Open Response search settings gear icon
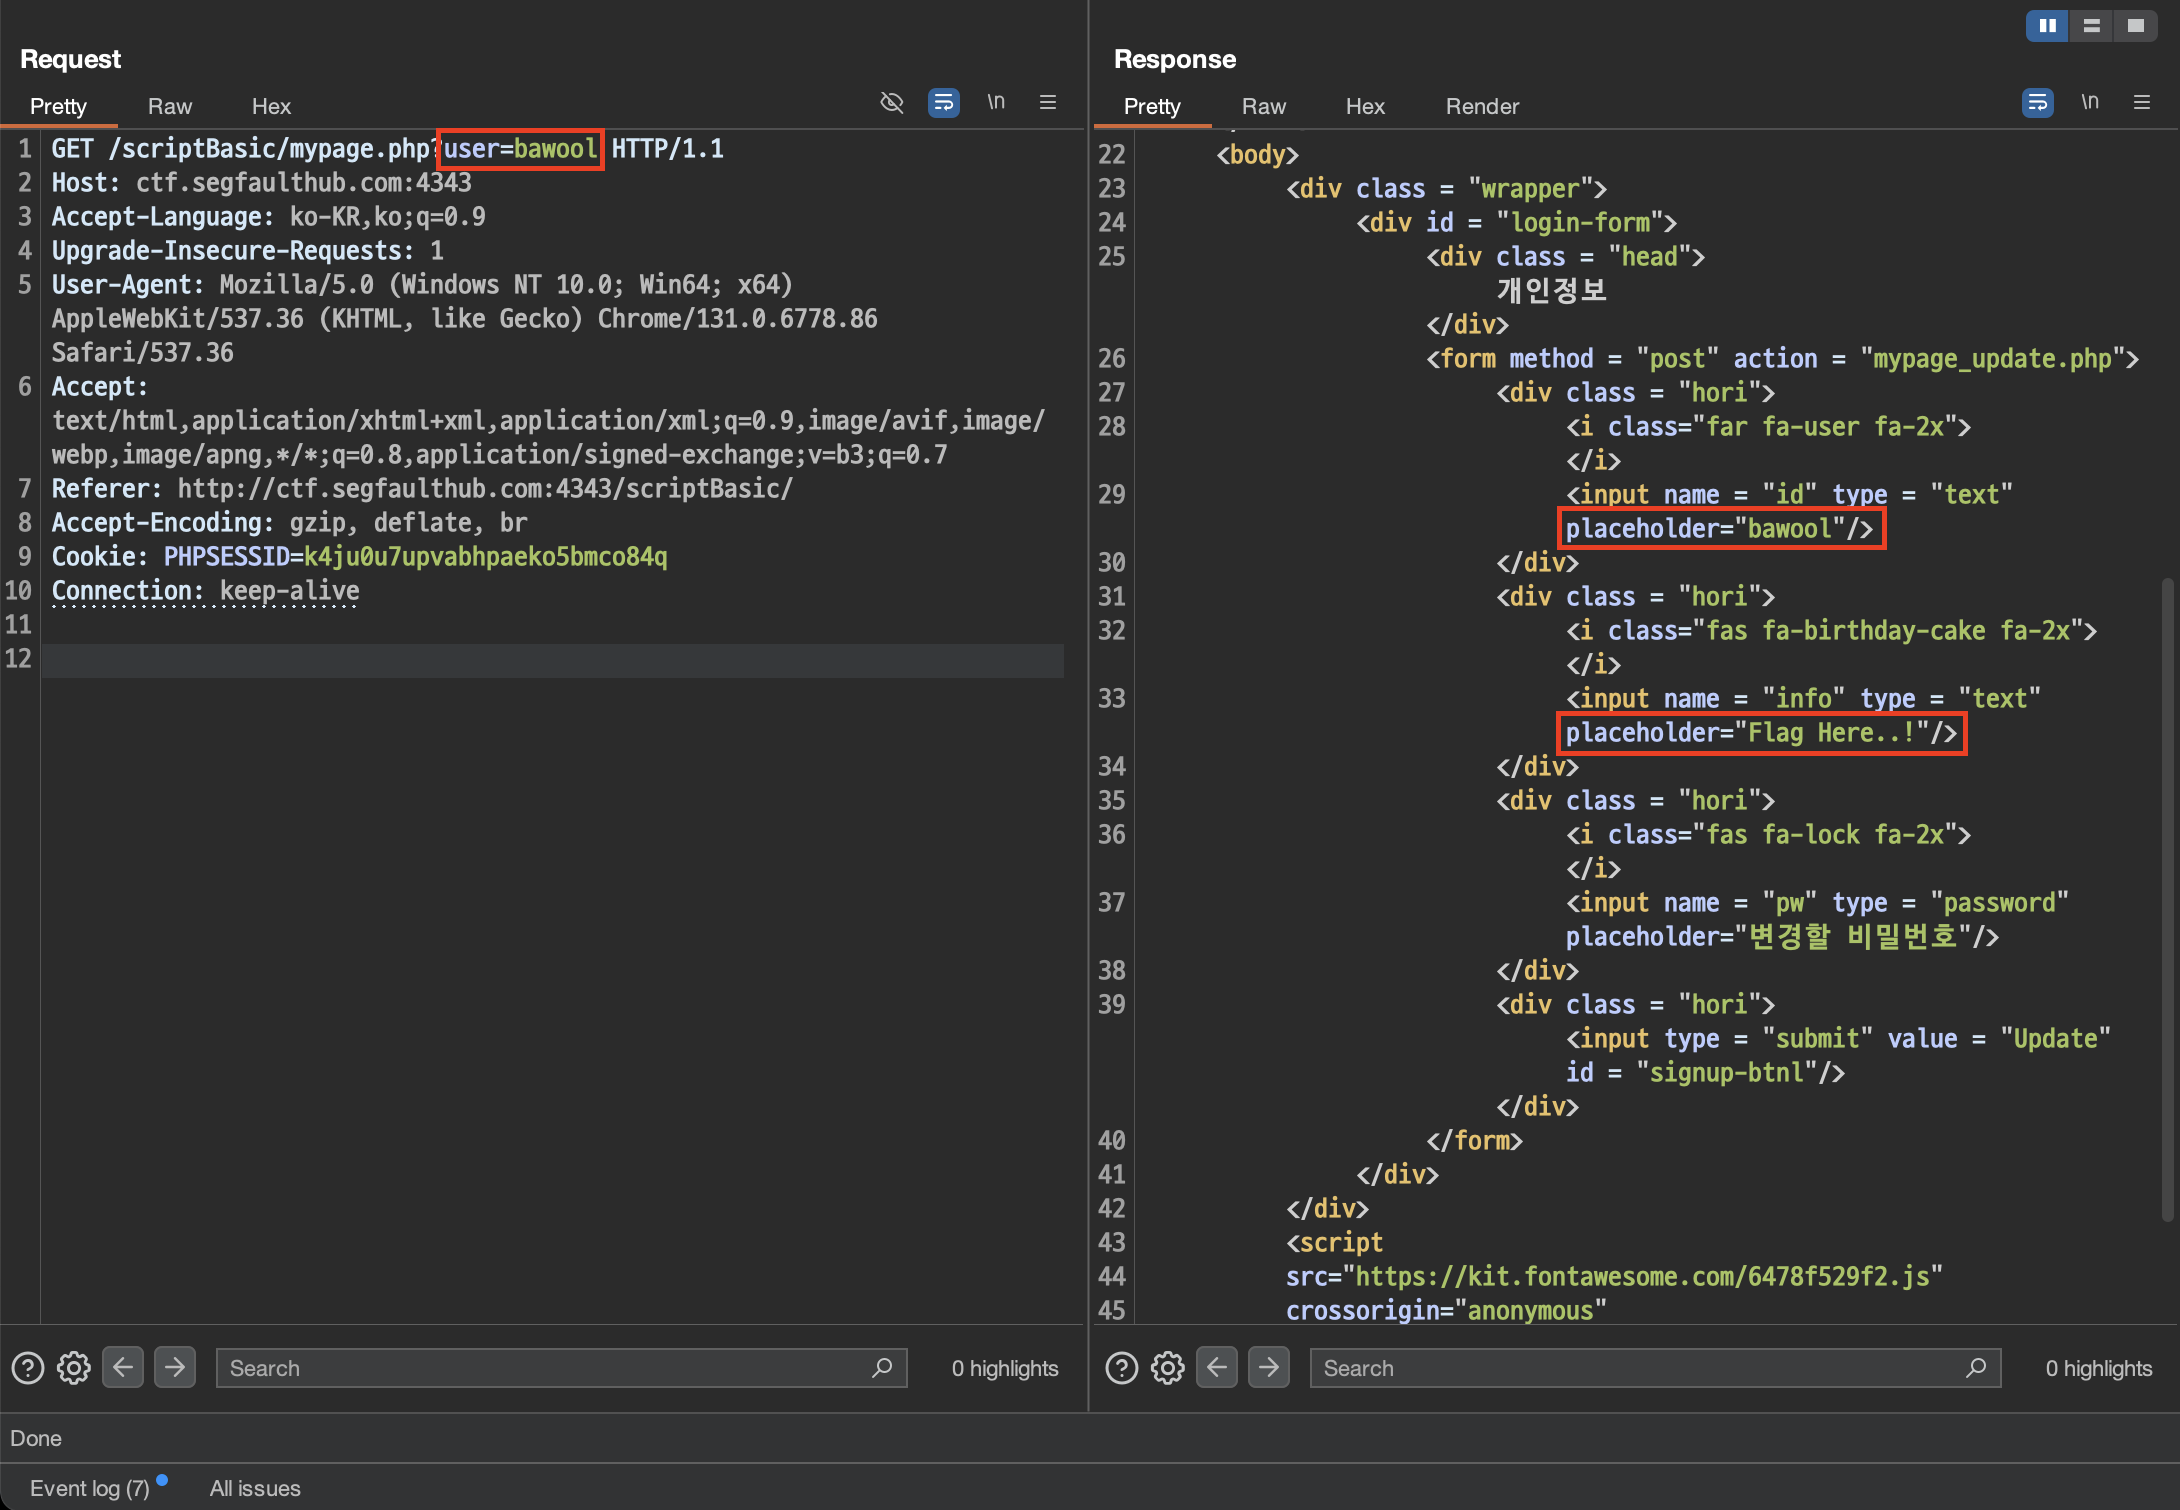2180x1510 pixels. click(x=1167, y=1367)
